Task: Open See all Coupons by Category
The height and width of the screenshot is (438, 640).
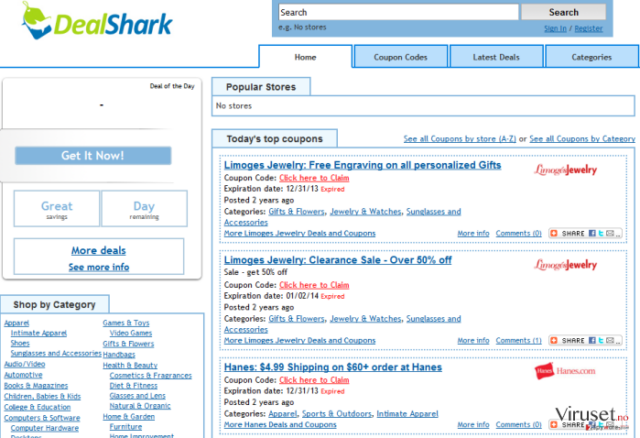Action: 582,139
